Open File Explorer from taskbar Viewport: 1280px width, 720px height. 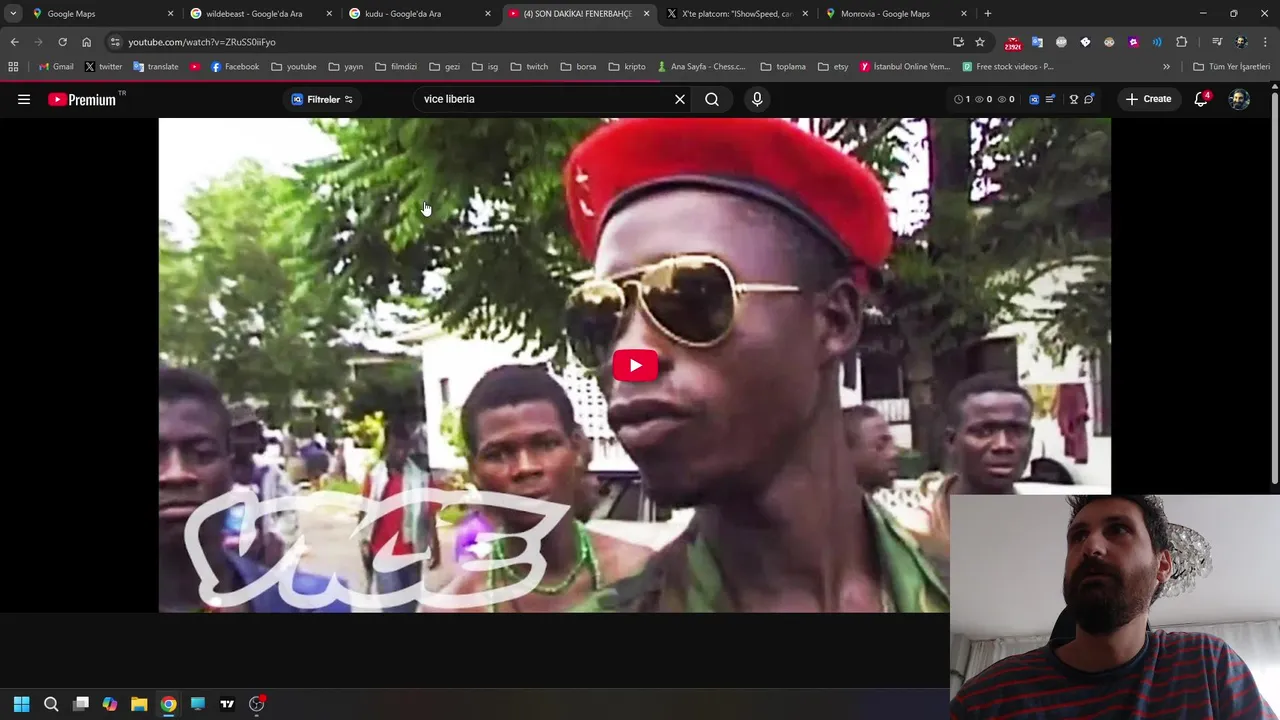(139, 704)
